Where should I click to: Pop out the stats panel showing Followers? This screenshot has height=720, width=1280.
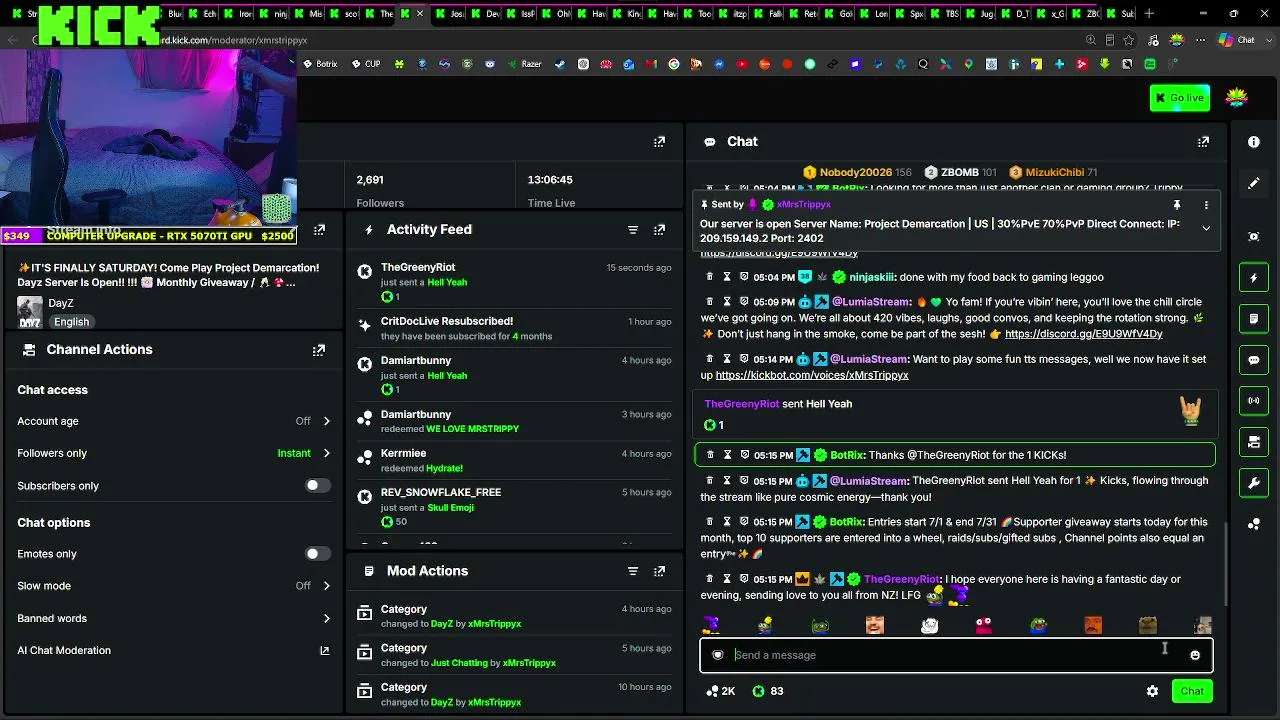[x=659, y=142]
